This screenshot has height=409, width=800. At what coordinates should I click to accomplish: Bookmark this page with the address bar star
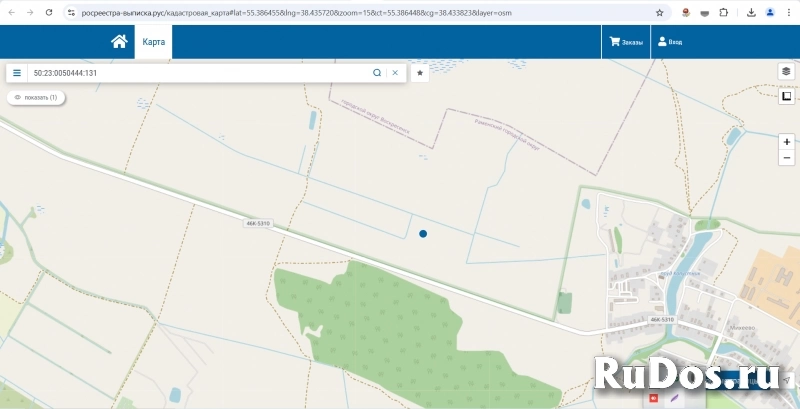pos(659,12)
